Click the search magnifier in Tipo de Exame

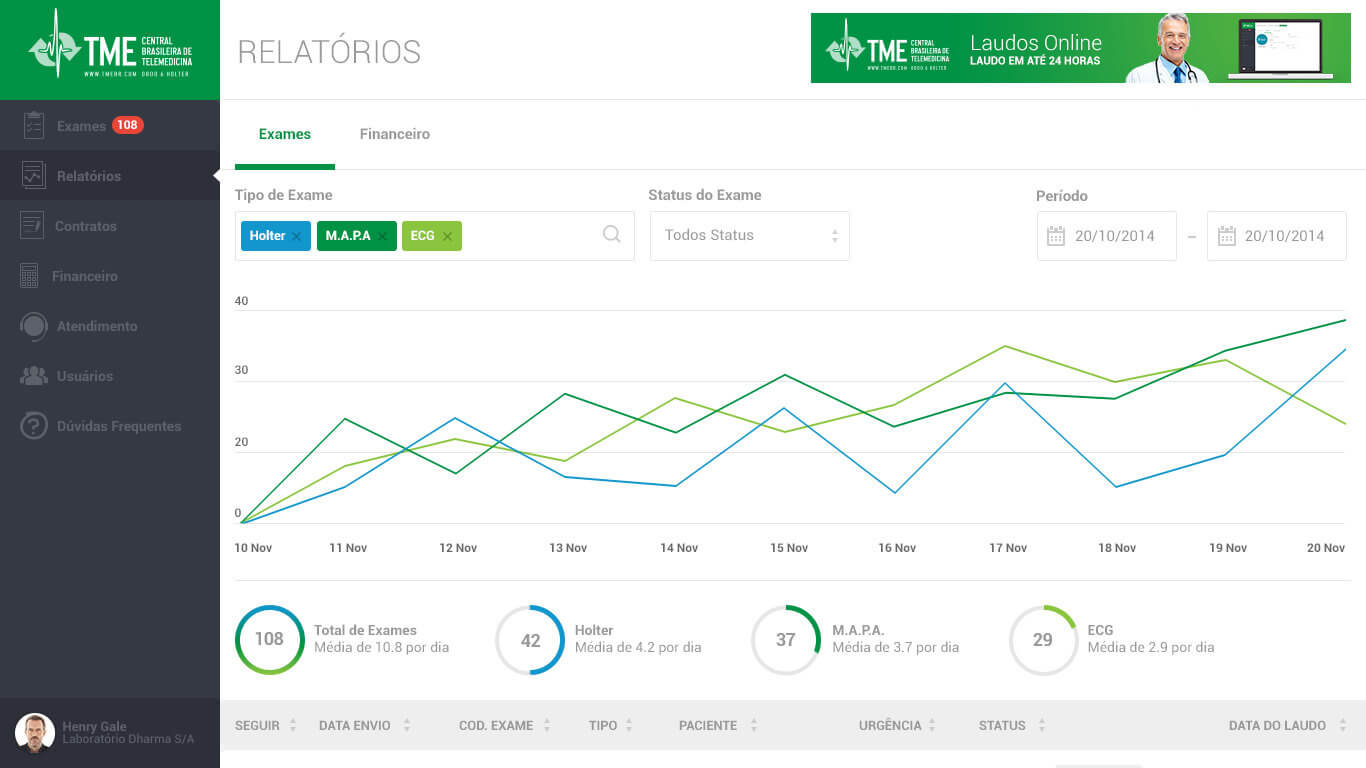click(612, 234)
